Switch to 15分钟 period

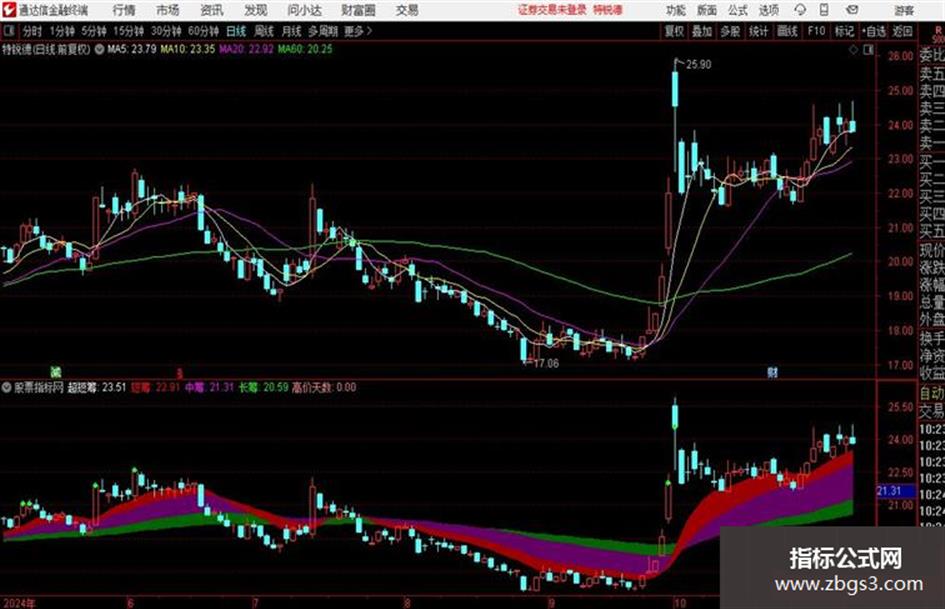tap(128, 31)
